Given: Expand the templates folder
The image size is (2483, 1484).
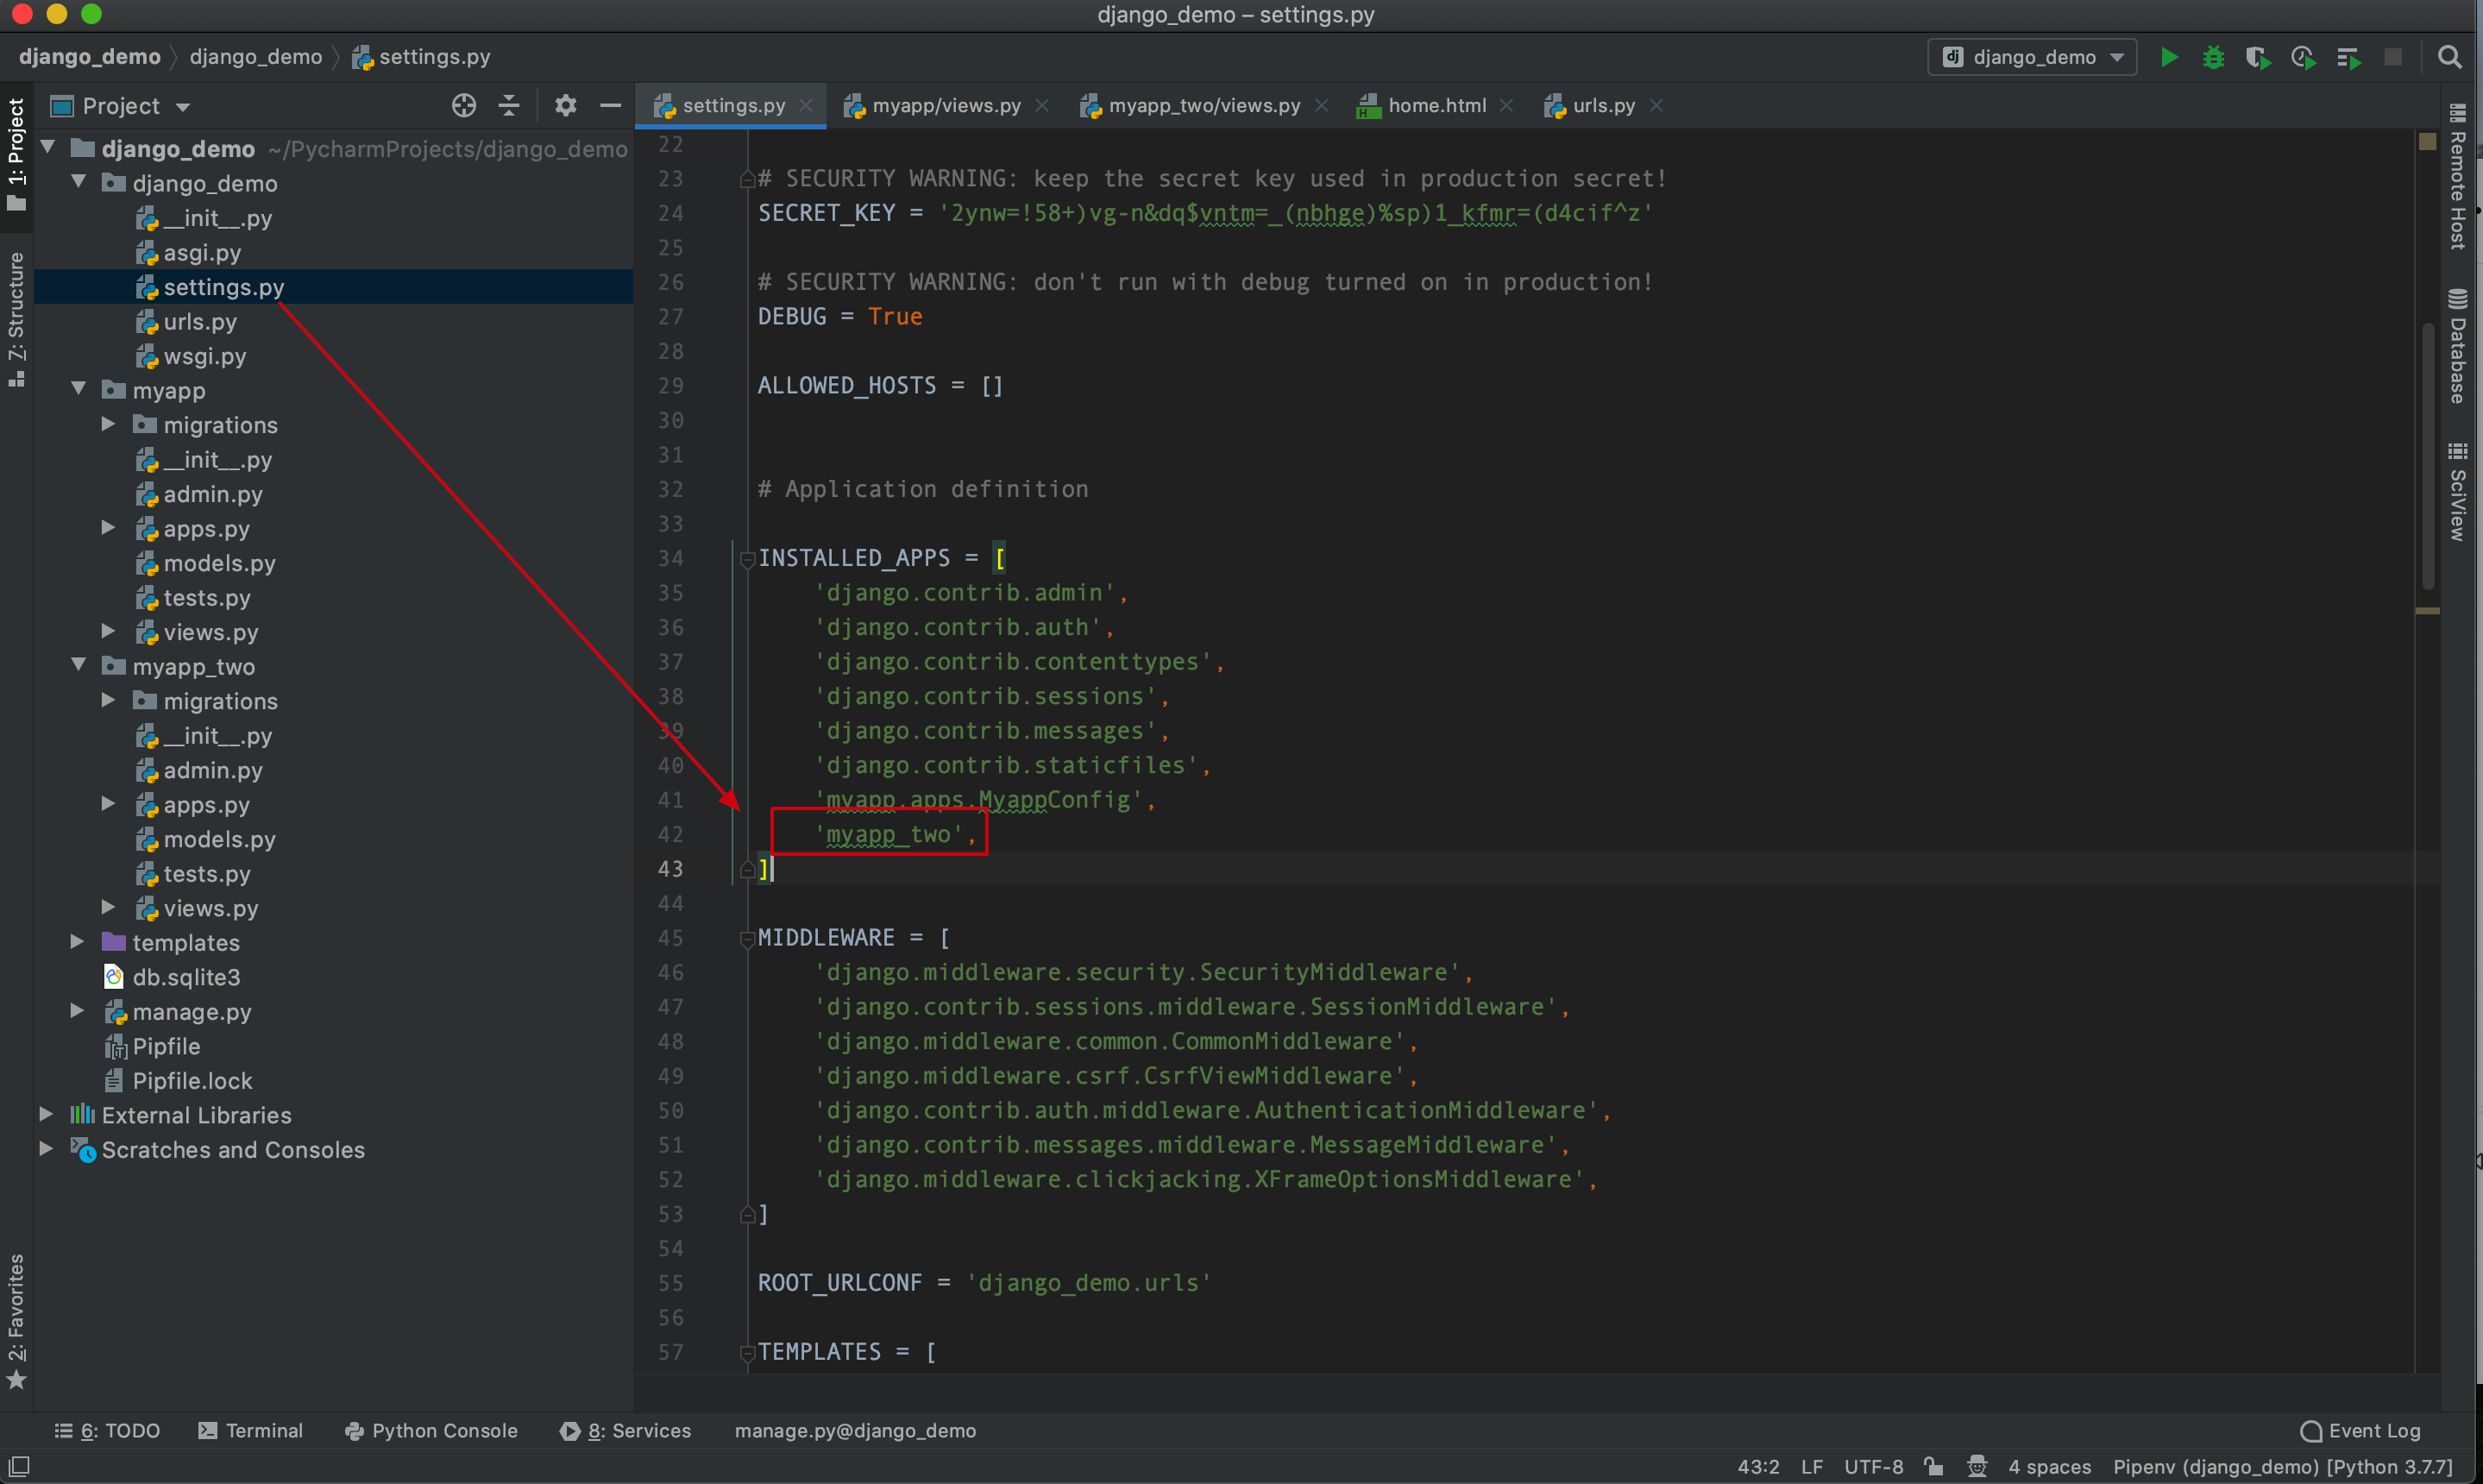Looking at the screenshot, I should pos(77,941).
